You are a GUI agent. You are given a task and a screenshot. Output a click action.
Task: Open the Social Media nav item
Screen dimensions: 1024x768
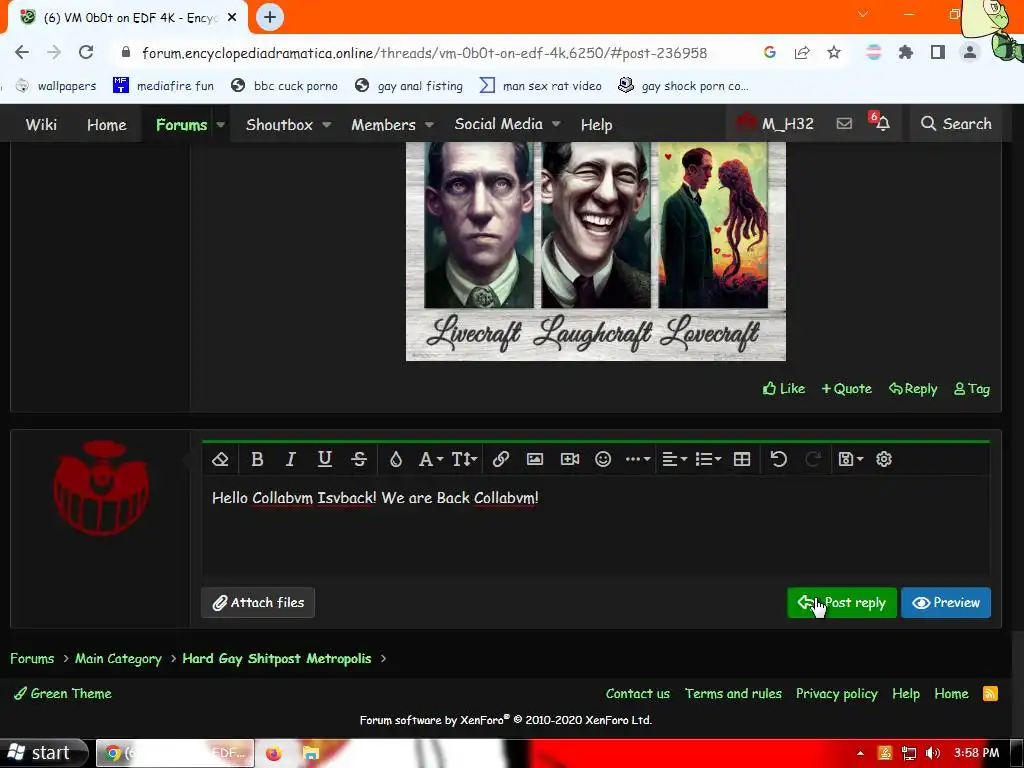(498, 124)
